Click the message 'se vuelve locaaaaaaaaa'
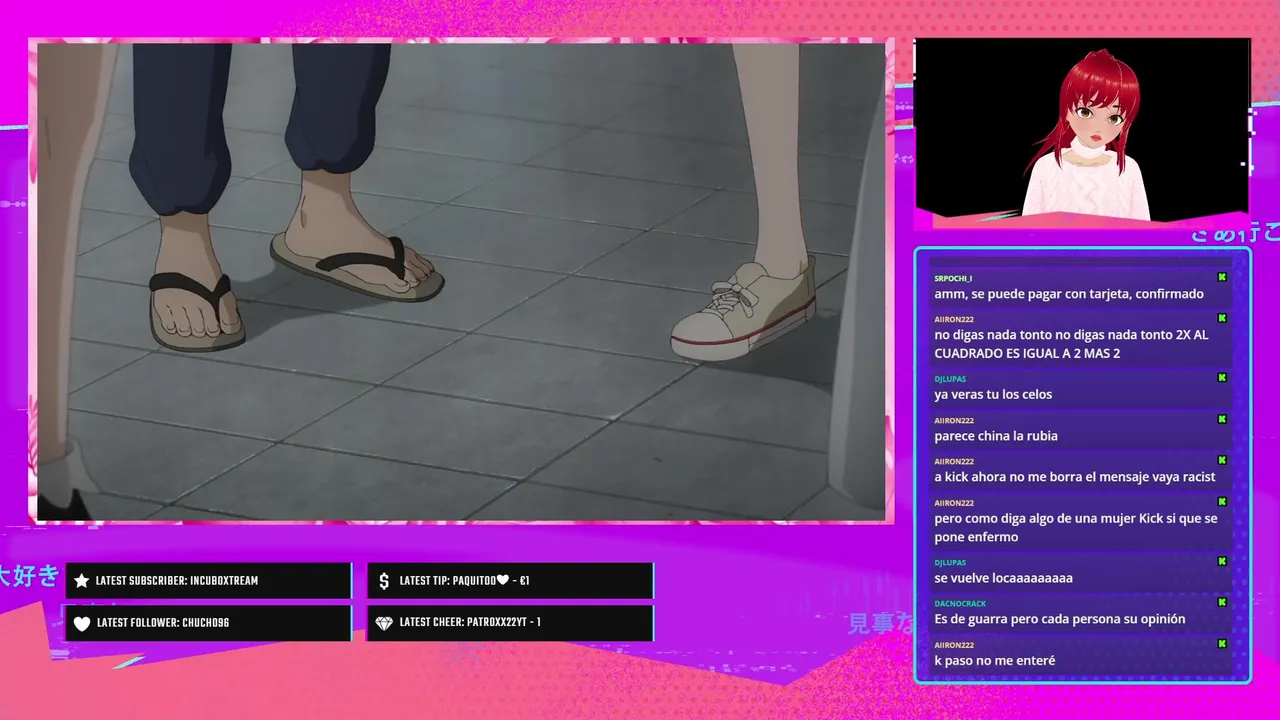The width and height of the screenshot is (1280, 720). click(x=1003, y=578)
